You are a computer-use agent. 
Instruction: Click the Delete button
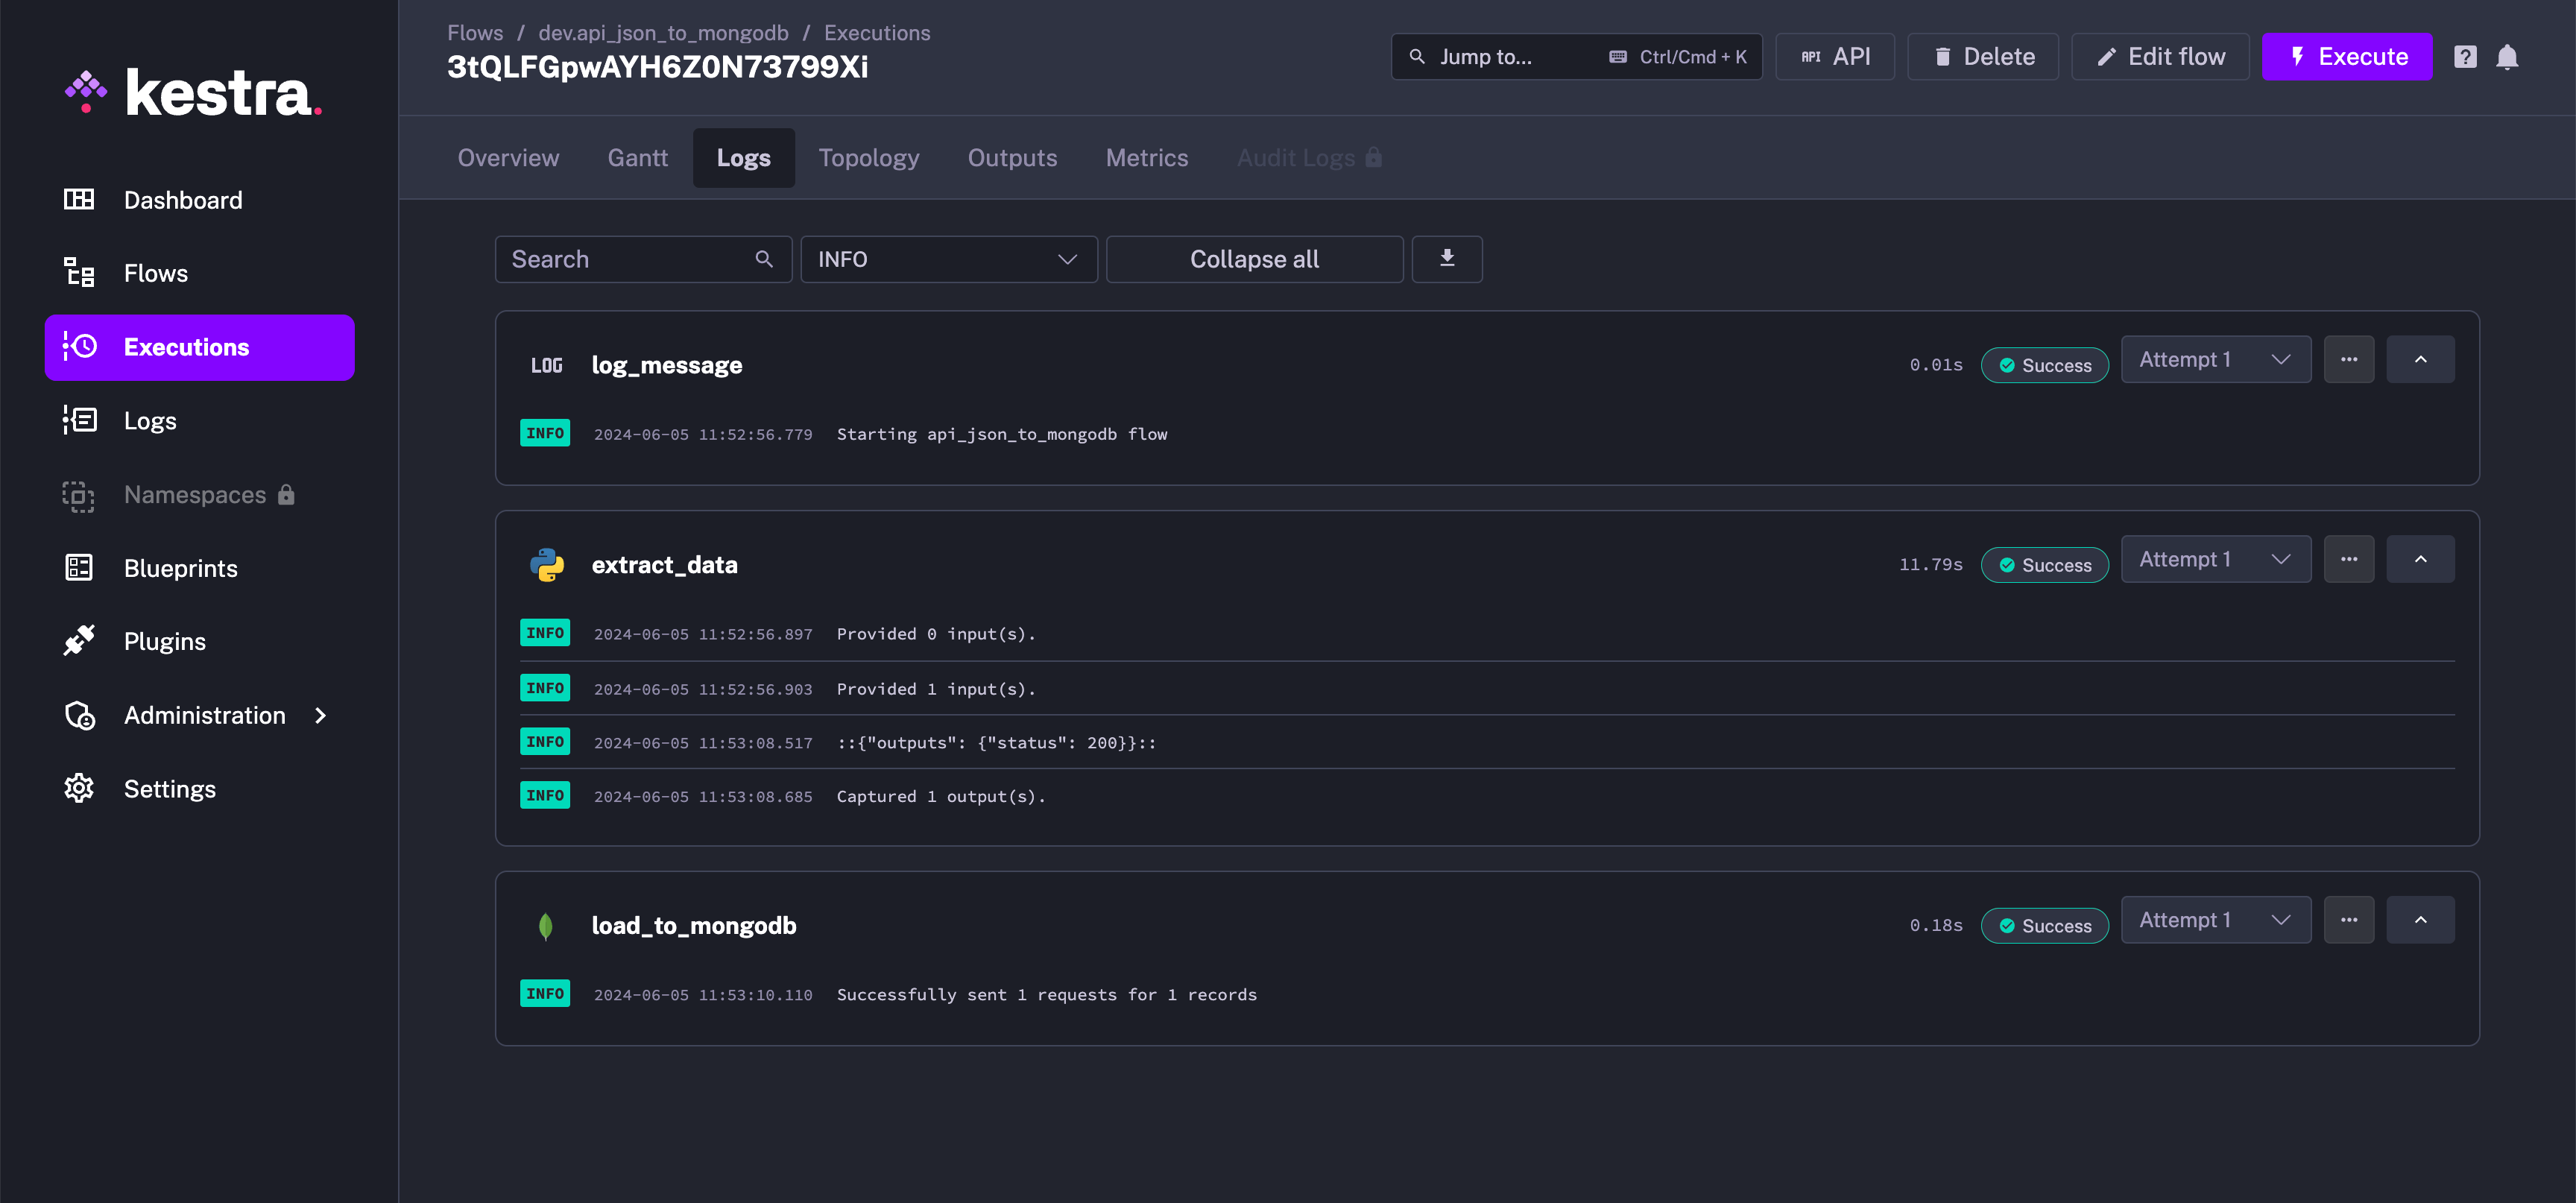[x=1983, y=57]
